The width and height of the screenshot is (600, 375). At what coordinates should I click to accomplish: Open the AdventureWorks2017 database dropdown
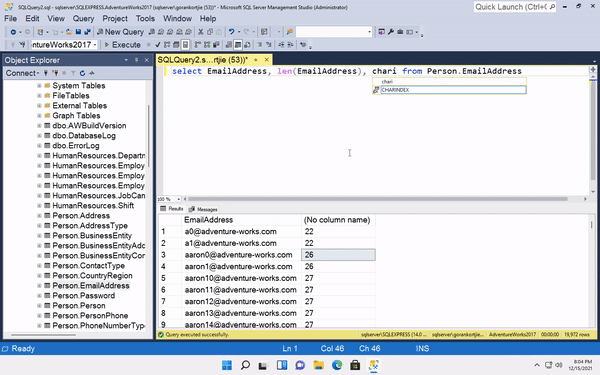point(95,45)
